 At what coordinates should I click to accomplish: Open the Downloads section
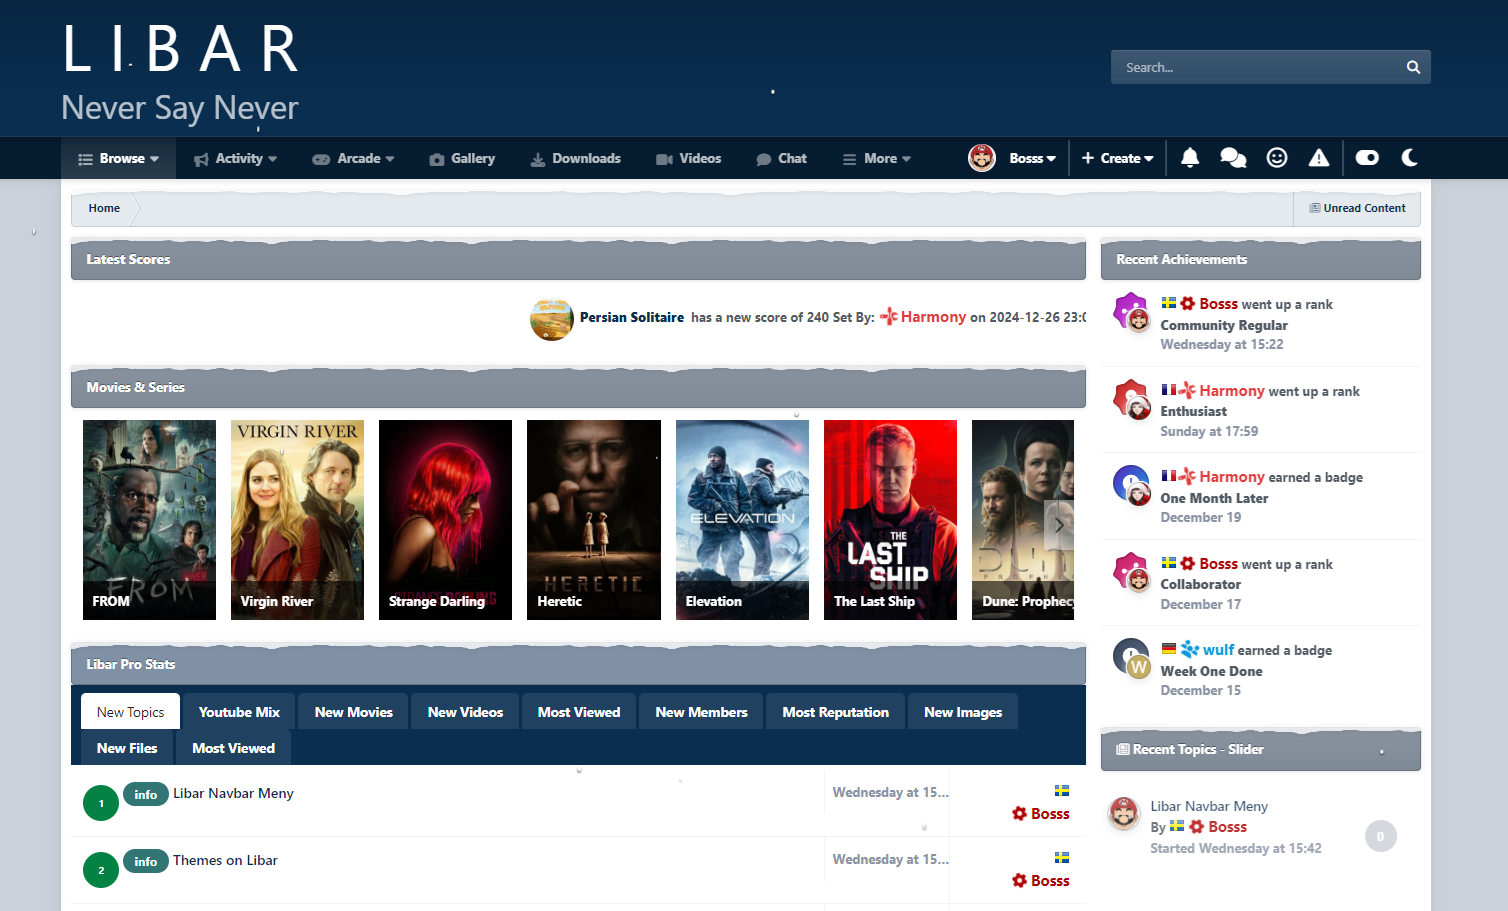576,158
